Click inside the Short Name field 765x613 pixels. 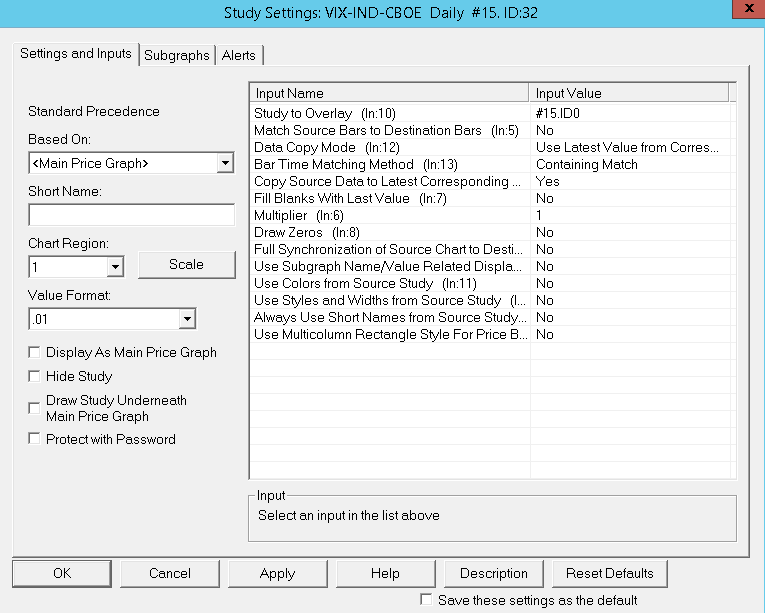click(130, 215)
